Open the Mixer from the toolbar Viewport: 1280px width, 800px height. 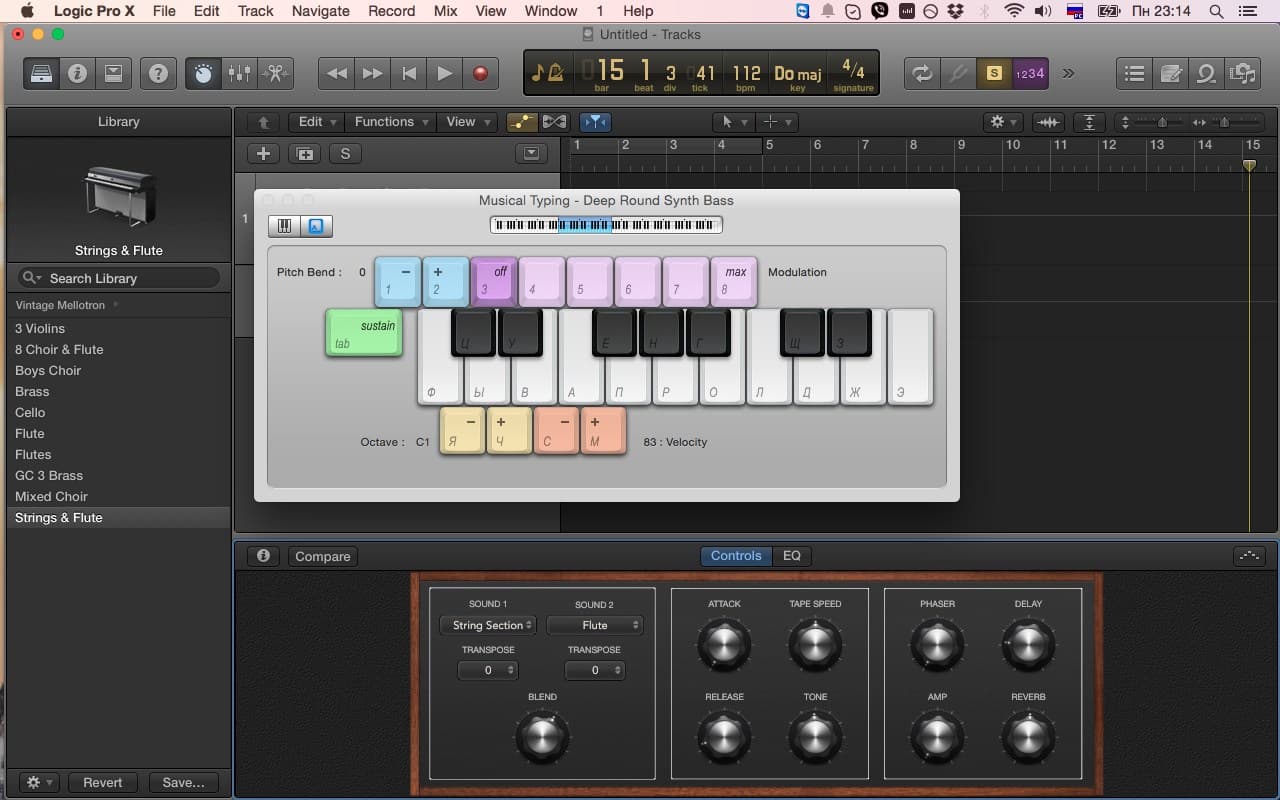pyautogui.click(x=239, y=73)
